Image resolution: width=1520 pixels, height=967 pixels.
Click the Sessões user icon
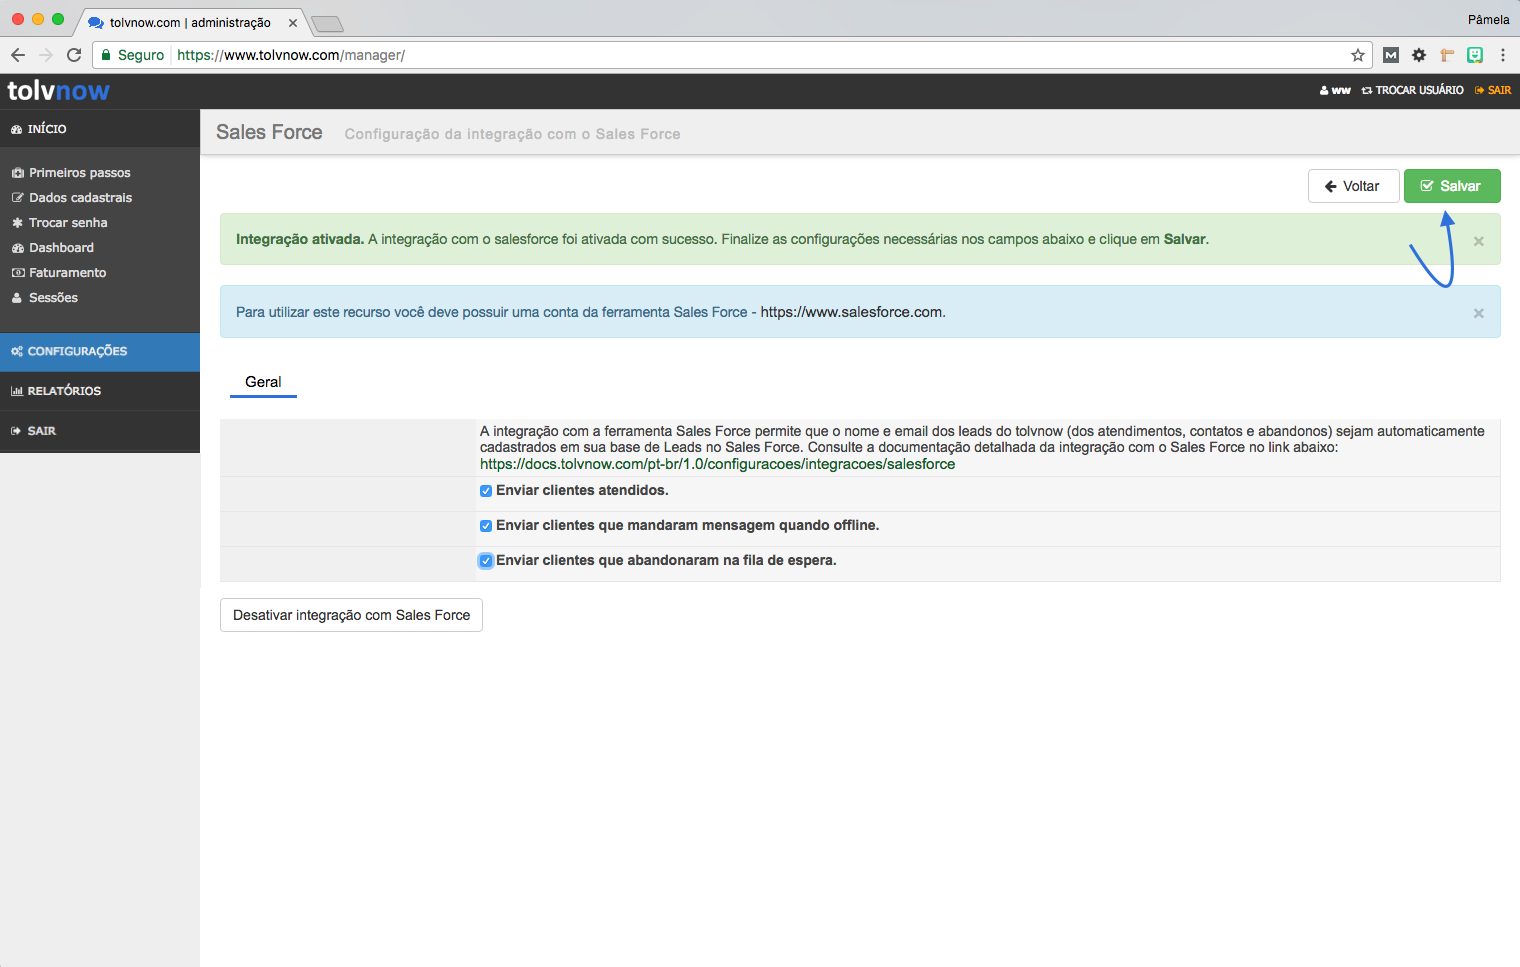[x=17, y=298]
